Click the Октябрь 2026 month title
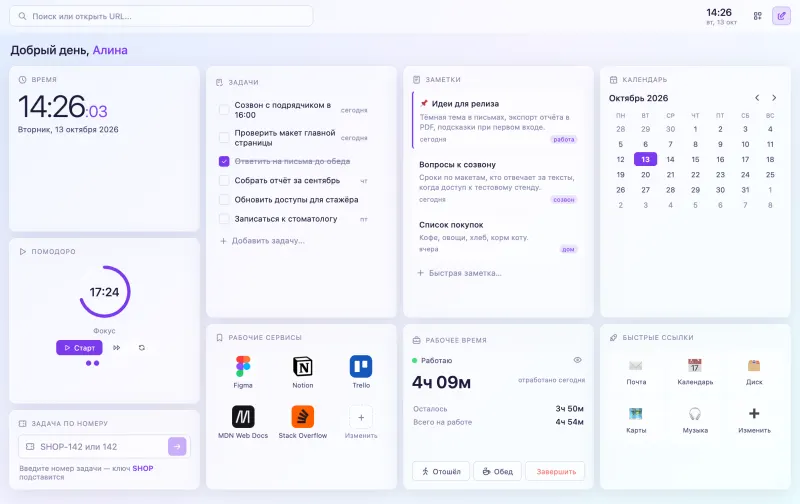This screenshot has width=800, height=504. click(x=638, y=98)
